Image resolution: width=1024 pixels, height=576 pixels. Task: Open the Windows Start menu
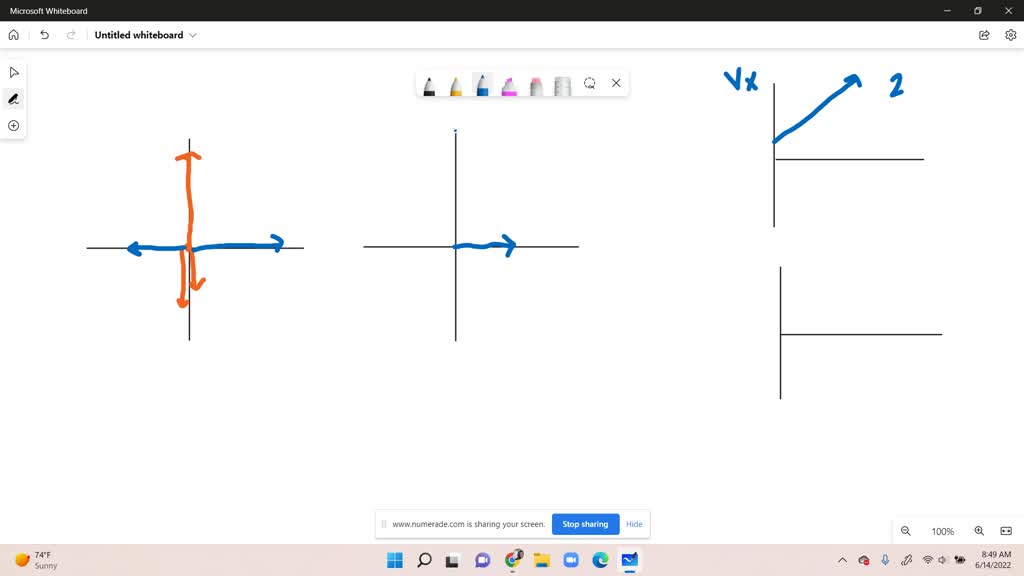pos(395,560)
